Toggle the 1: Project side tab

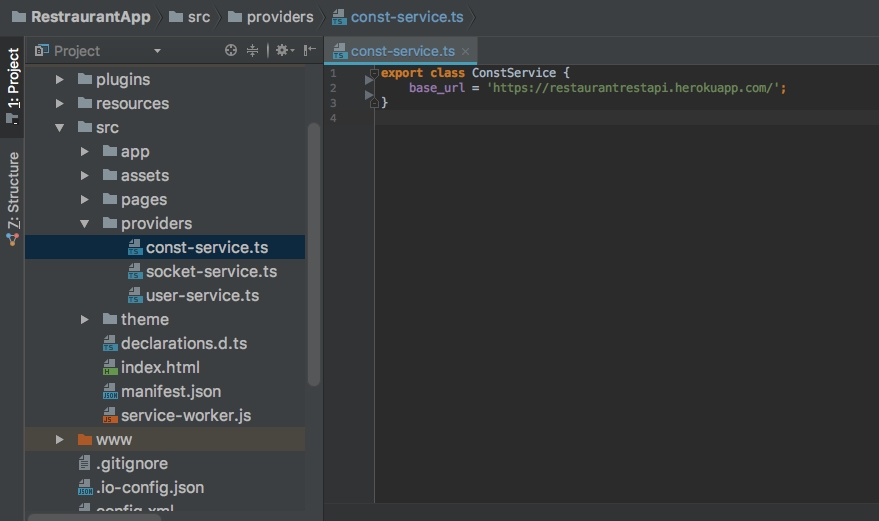13,84
